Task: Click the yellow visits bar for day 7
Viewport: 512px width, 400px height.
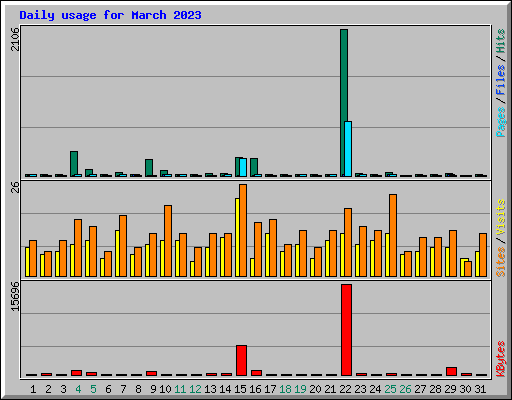Action: pyautogui.click(x=117, y=253)
